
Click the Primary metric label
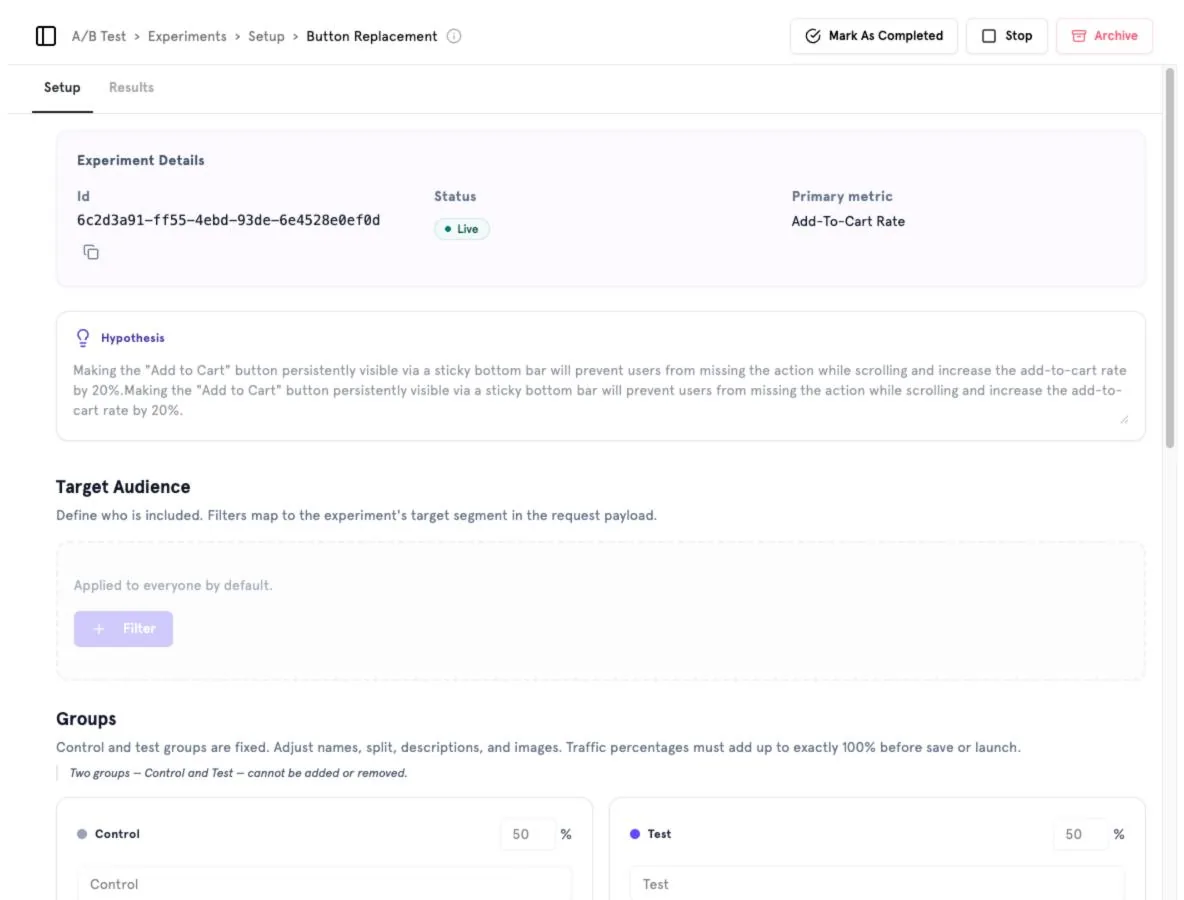(842, 196)
